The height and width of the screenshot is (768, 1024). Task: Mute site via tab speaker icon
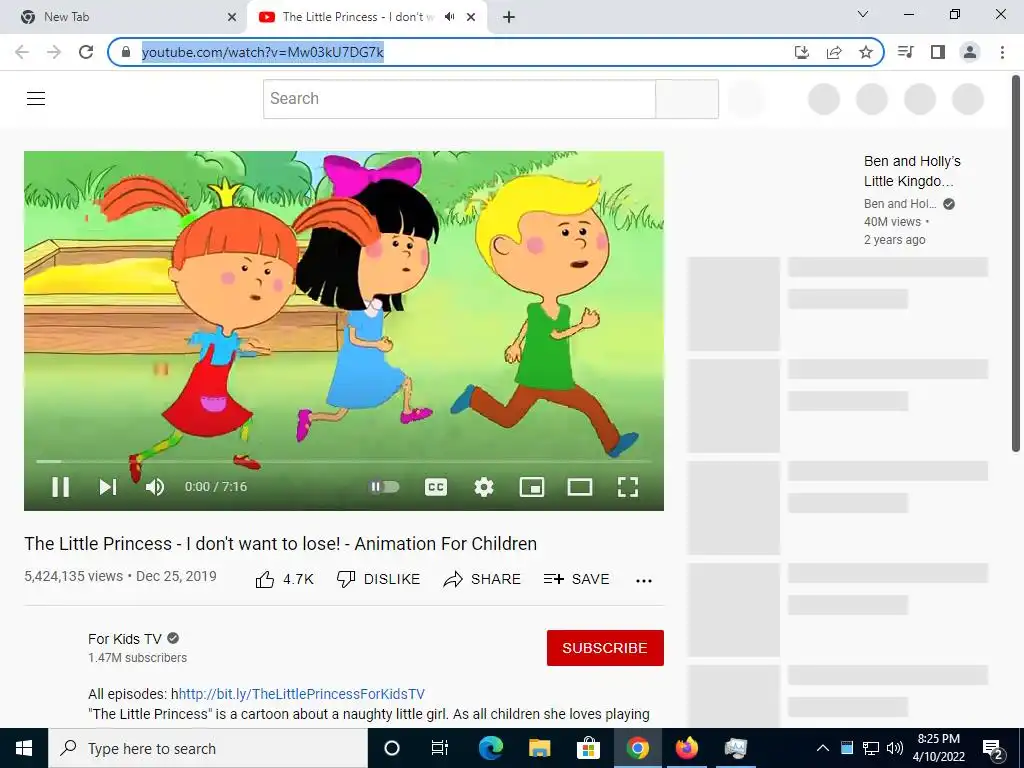(449, 17)
